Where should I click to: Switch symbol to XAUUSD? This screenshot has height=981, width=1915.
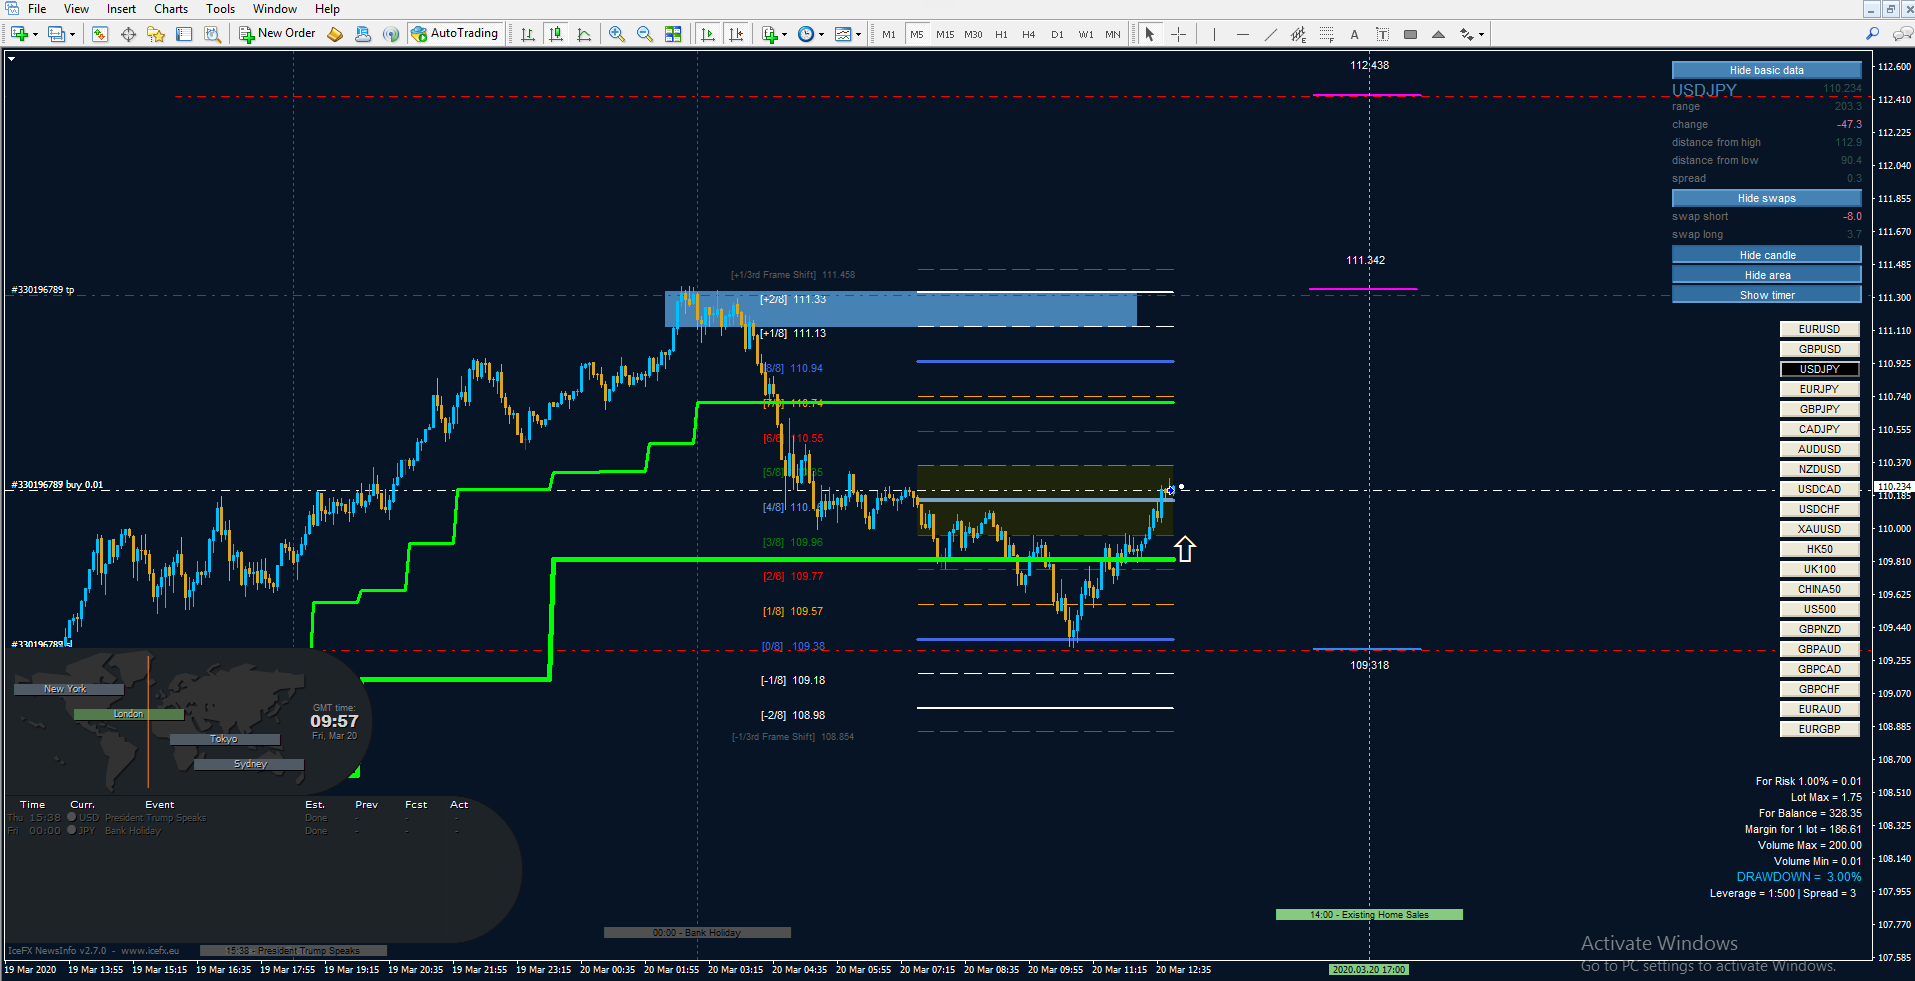coord(1819,529)
